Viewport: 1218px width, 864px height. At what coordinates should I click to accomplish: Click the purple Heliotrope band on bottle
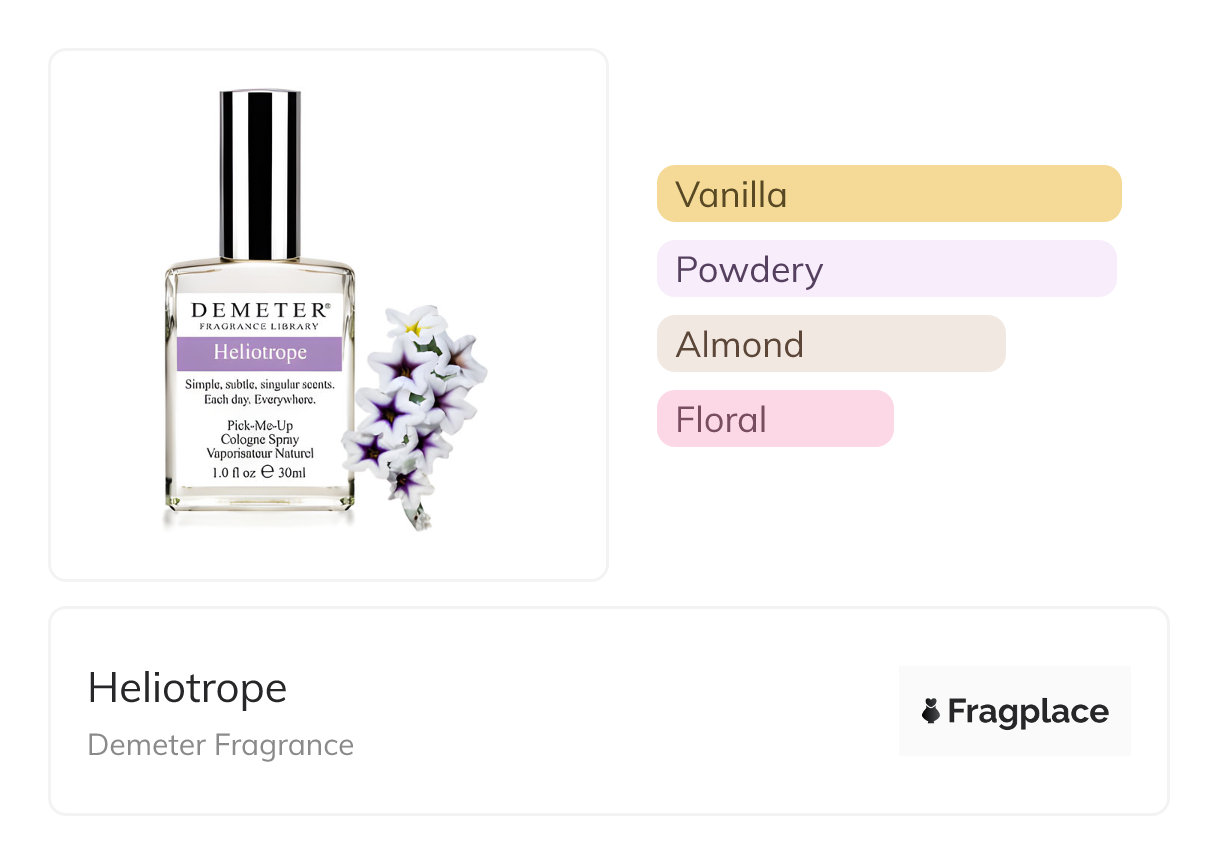coord(260,353)
